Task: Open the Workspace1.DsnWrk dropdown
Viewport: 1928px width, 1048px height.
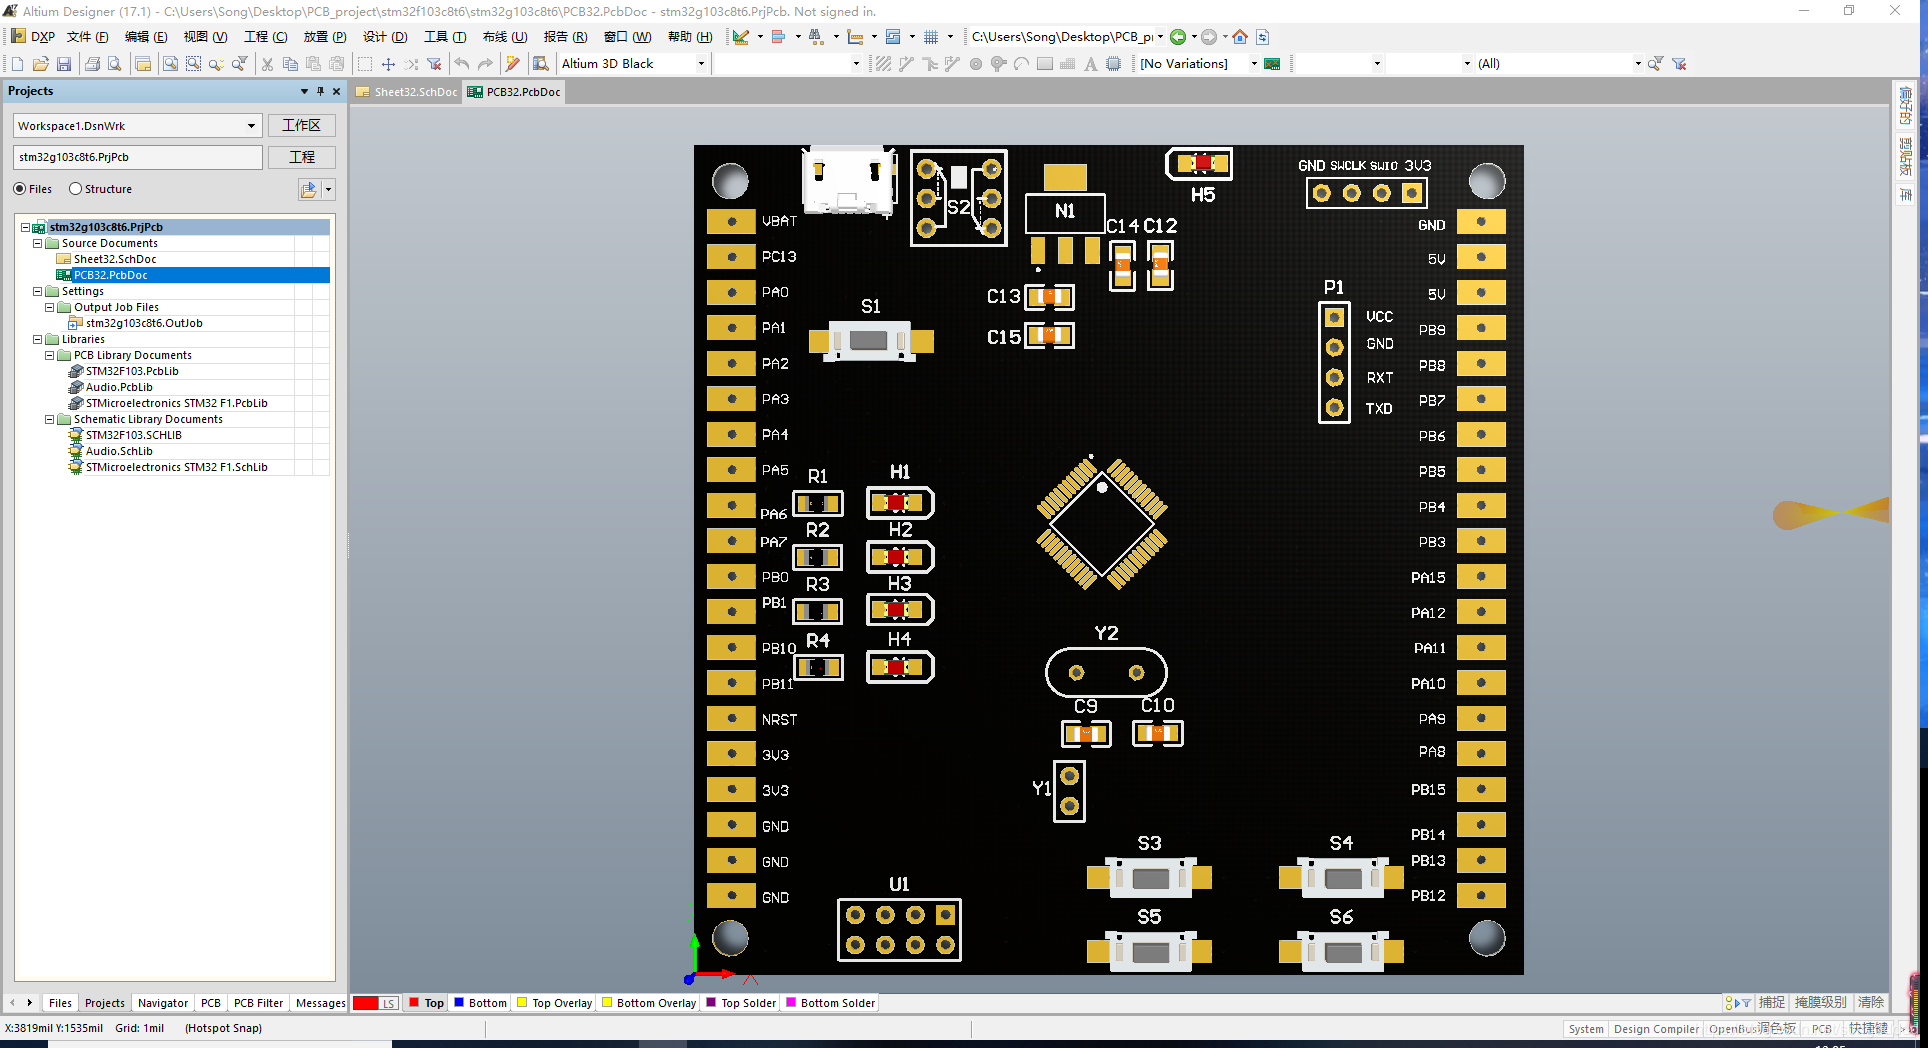Action: (251, 126)
